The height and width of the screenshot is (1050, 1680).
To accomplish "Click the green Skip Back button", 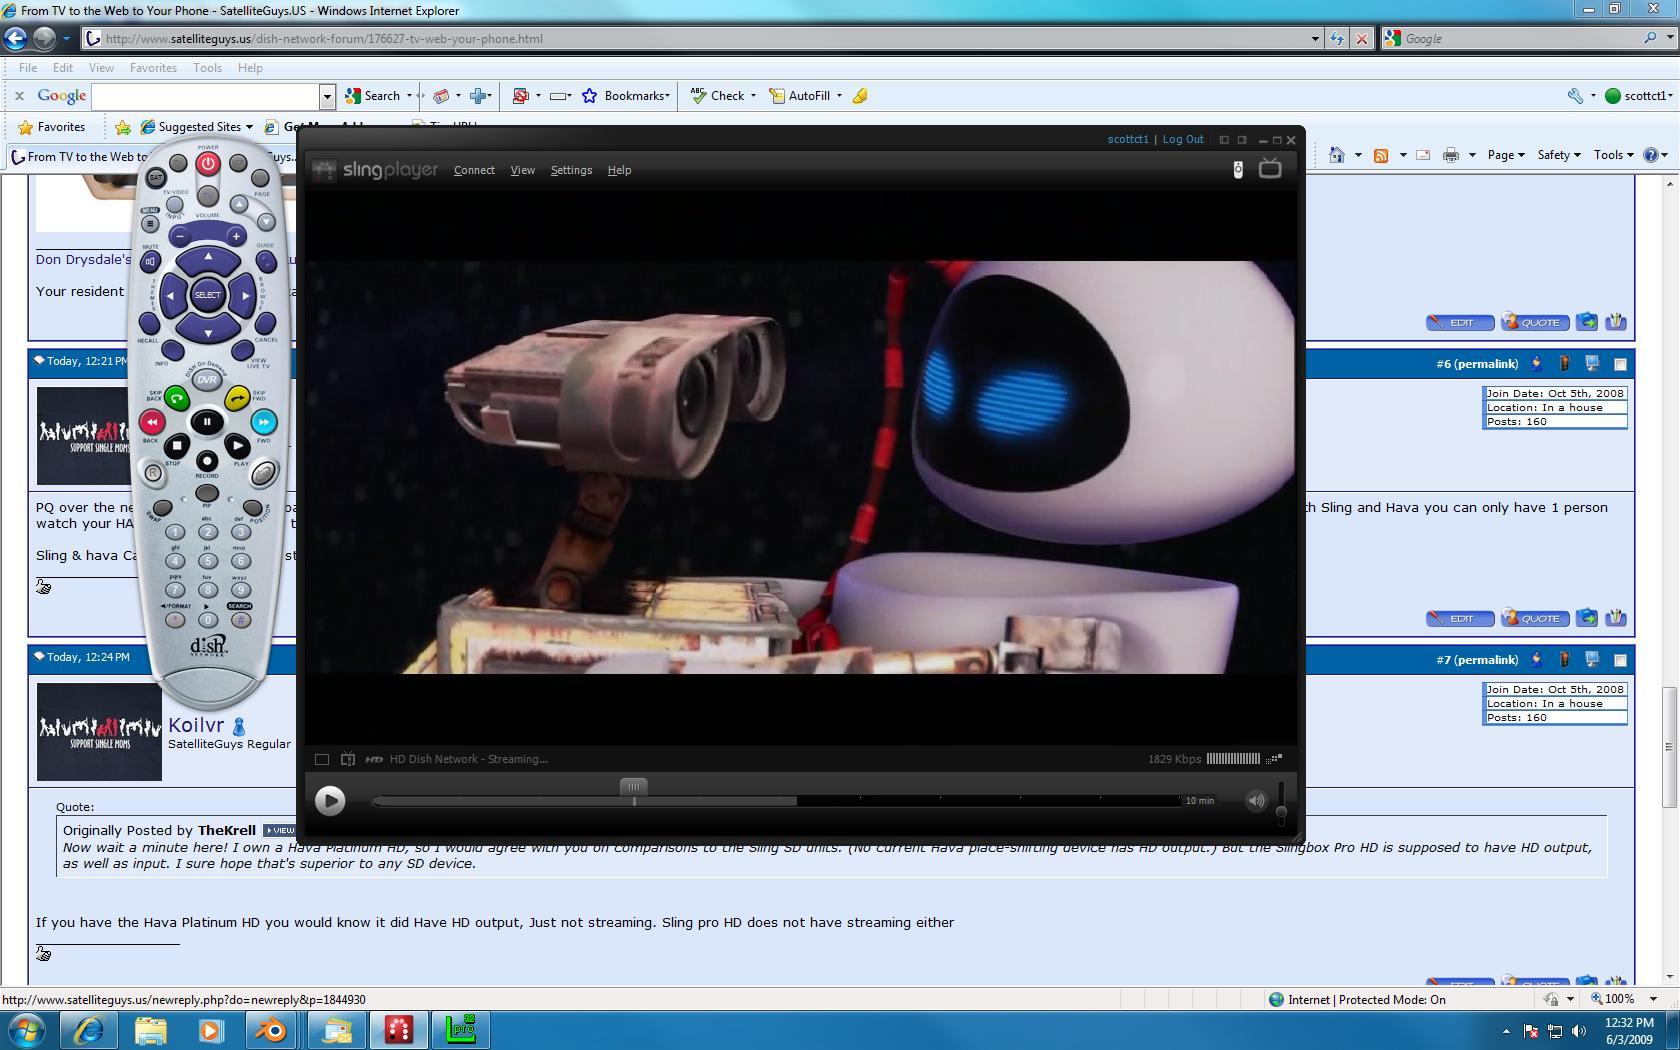I will point(176,399).
